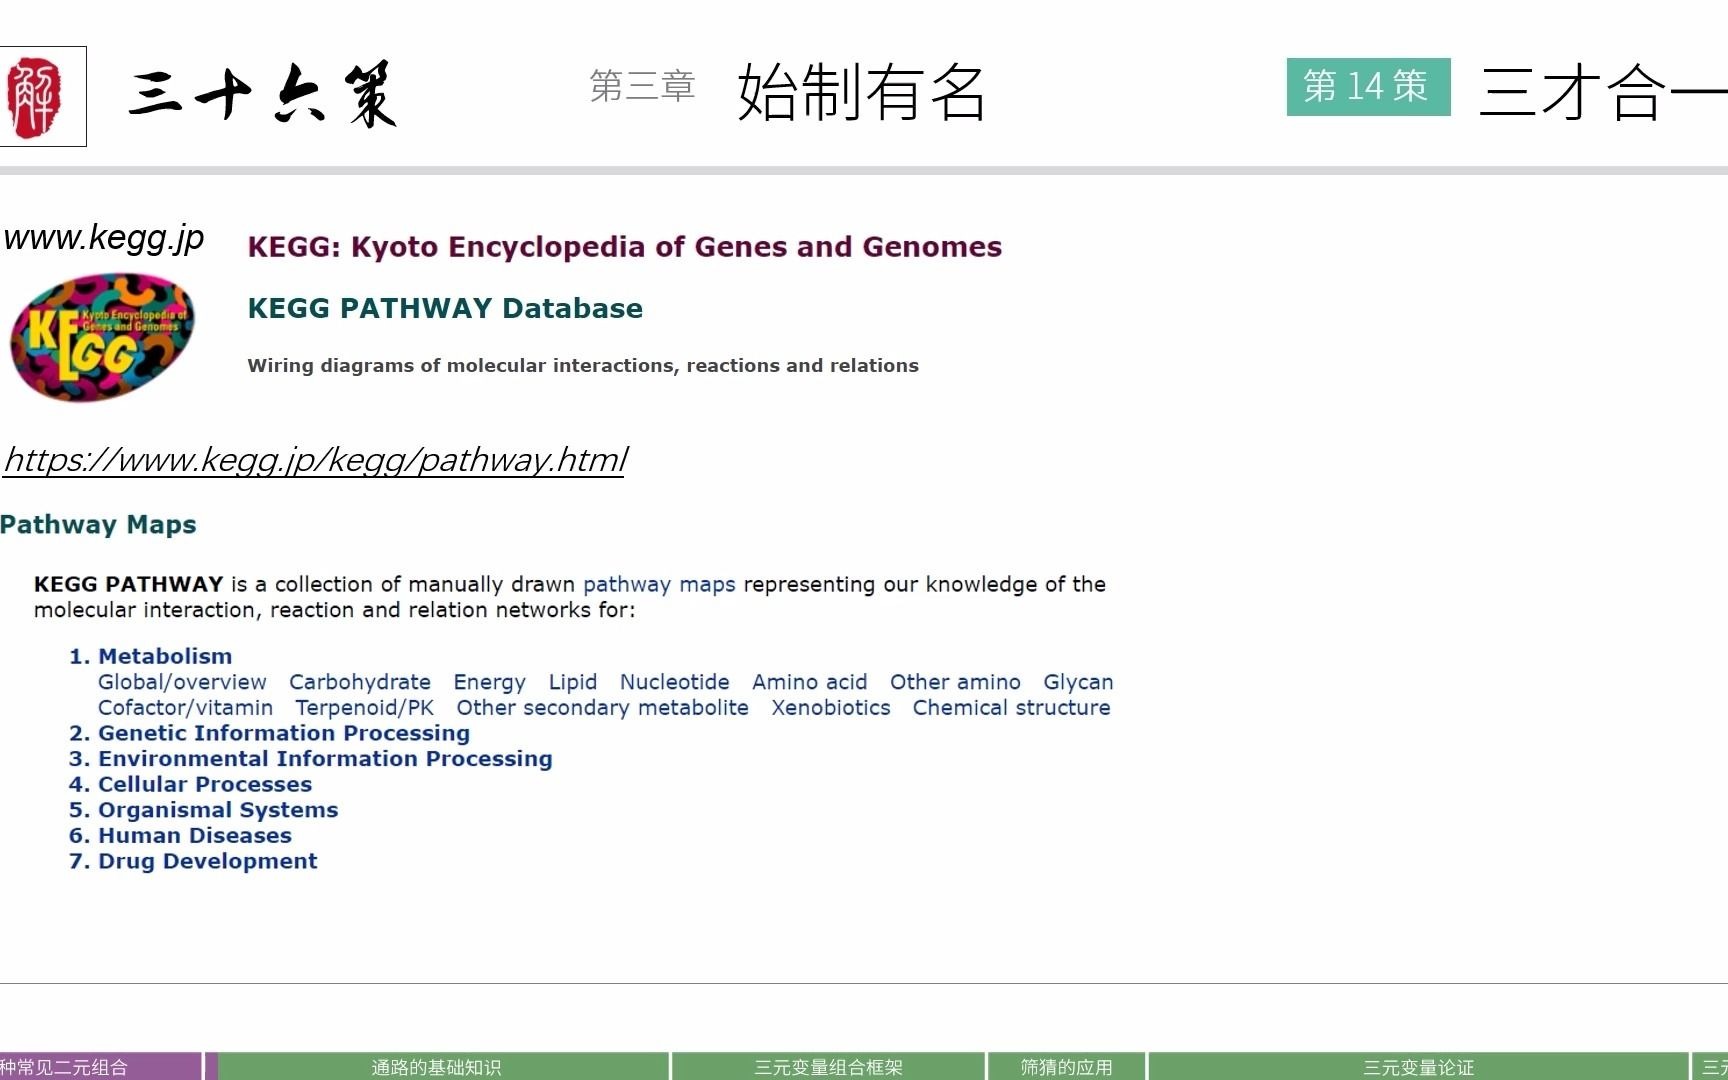Open the Drug Development link

pyautogui.click(x=207, y=861)
